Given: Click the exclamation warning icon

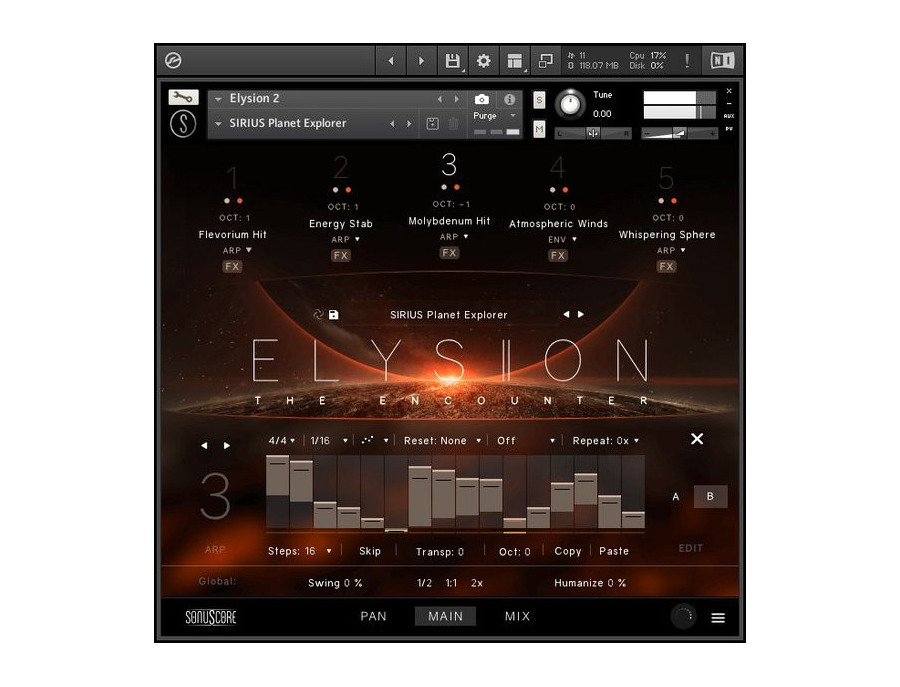Looking at the screenshot, I should pyautogui.click(x=687, y=60).
